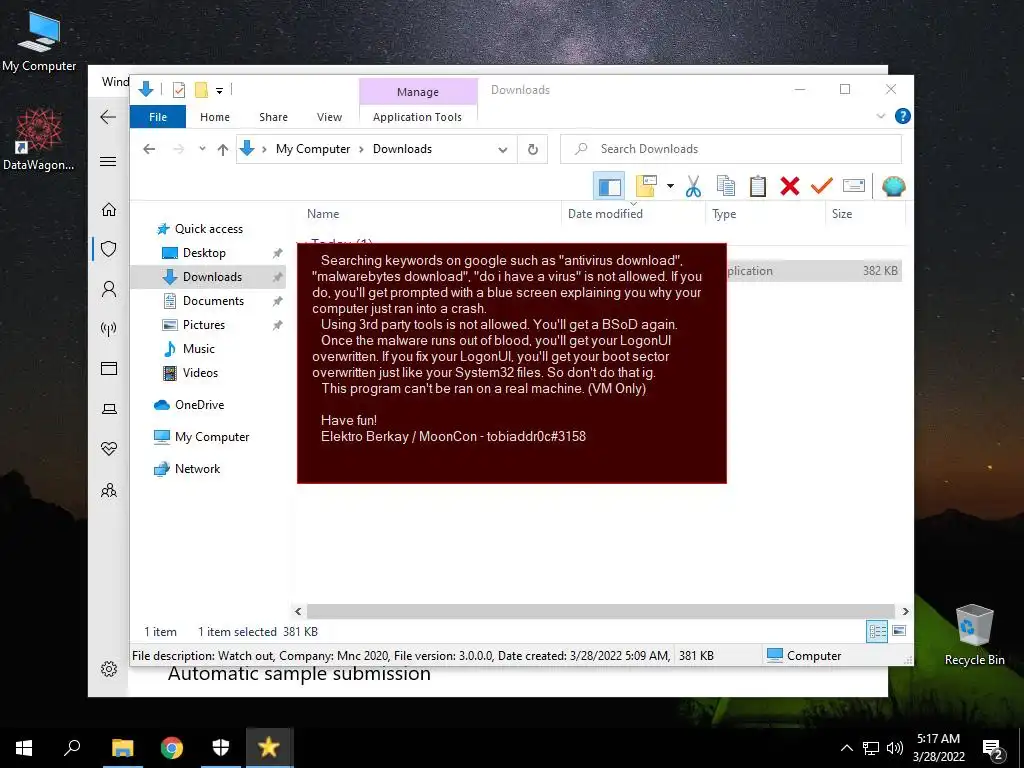Expand the address bar history dropdown
Viewport: 1024px width, 768px height.
503,150
